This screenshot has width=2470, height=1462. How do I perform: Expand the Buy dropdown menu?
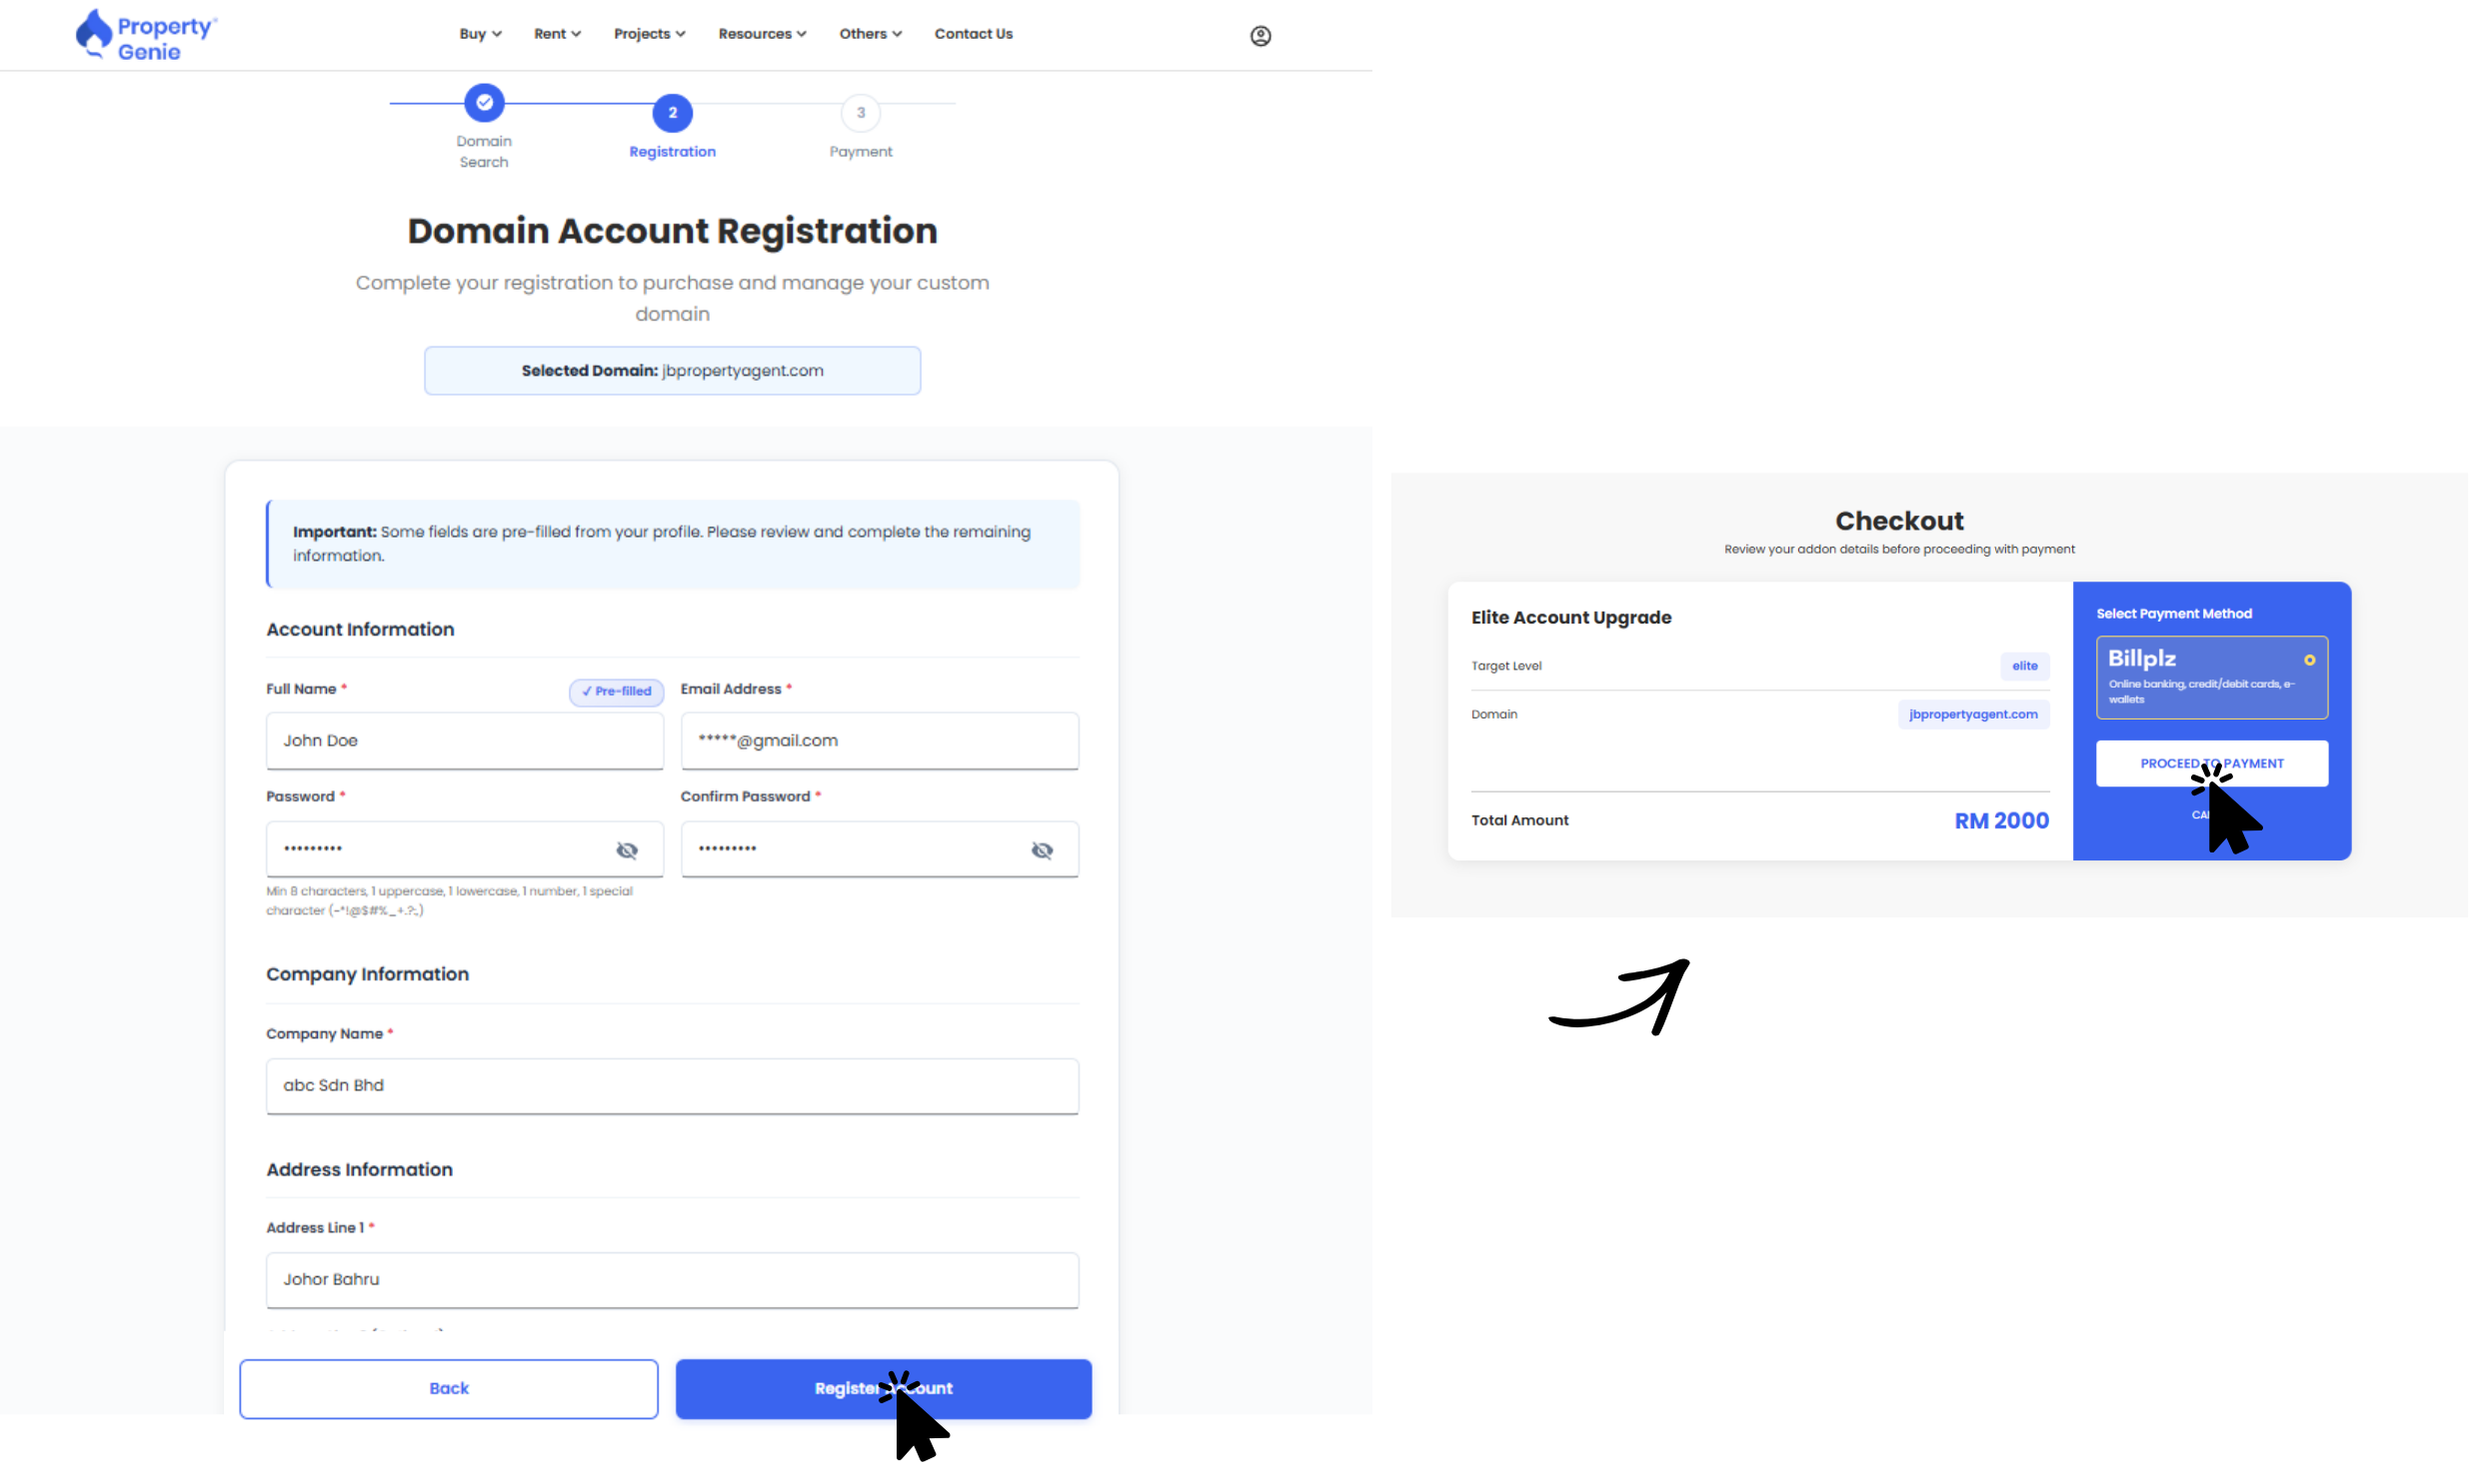point(480,34)
